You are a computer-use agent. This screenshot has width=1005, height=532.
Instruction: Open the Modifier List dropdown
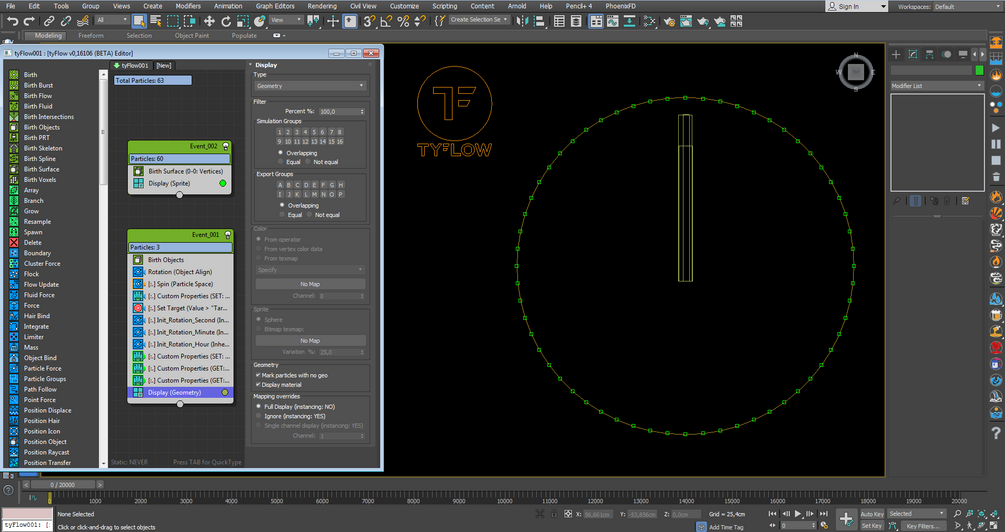[936, 85]
